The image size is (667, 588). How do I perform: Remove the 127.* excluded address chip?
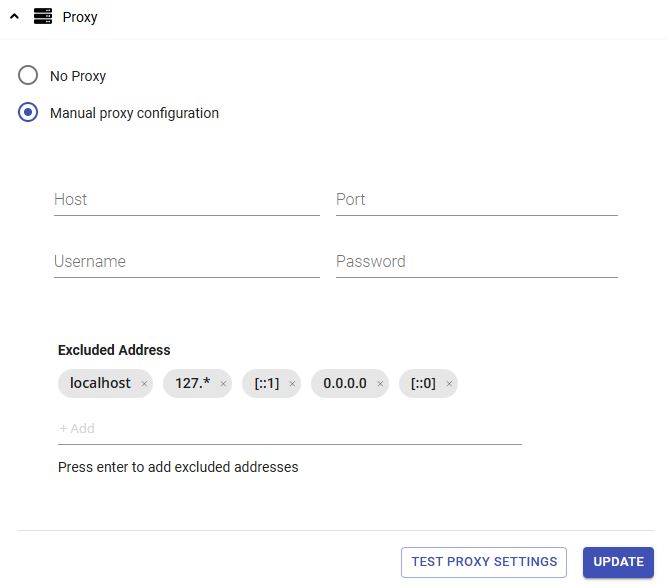tap(223, 384)
